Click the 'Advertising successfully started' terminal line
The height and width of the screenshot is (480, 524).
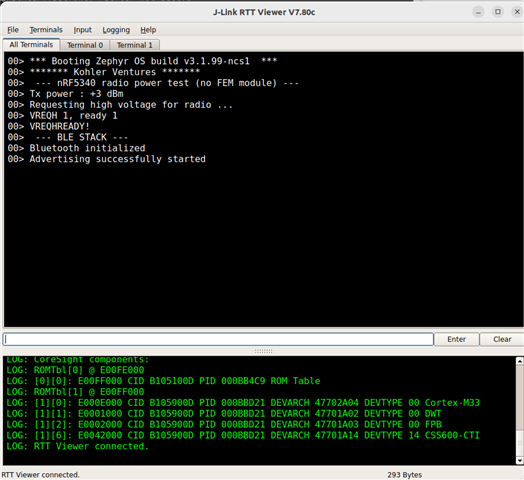117,159
